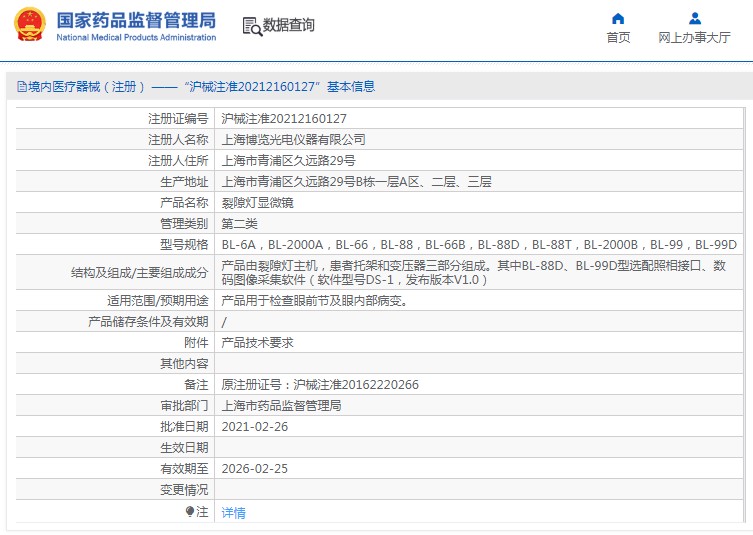Select production address with B栋一层A区

(356, 182)
